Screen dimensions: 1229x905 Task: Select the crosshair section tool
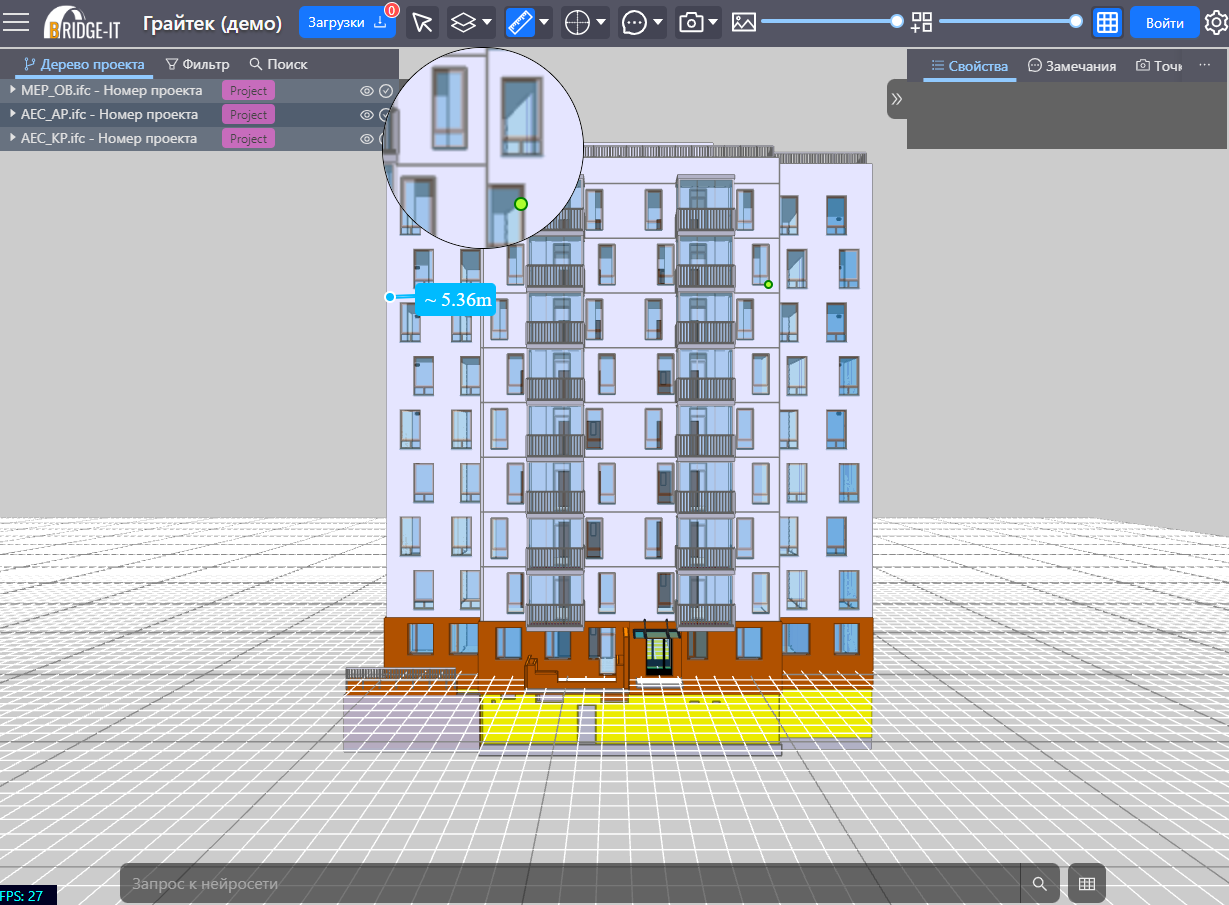tap(577, 23)
